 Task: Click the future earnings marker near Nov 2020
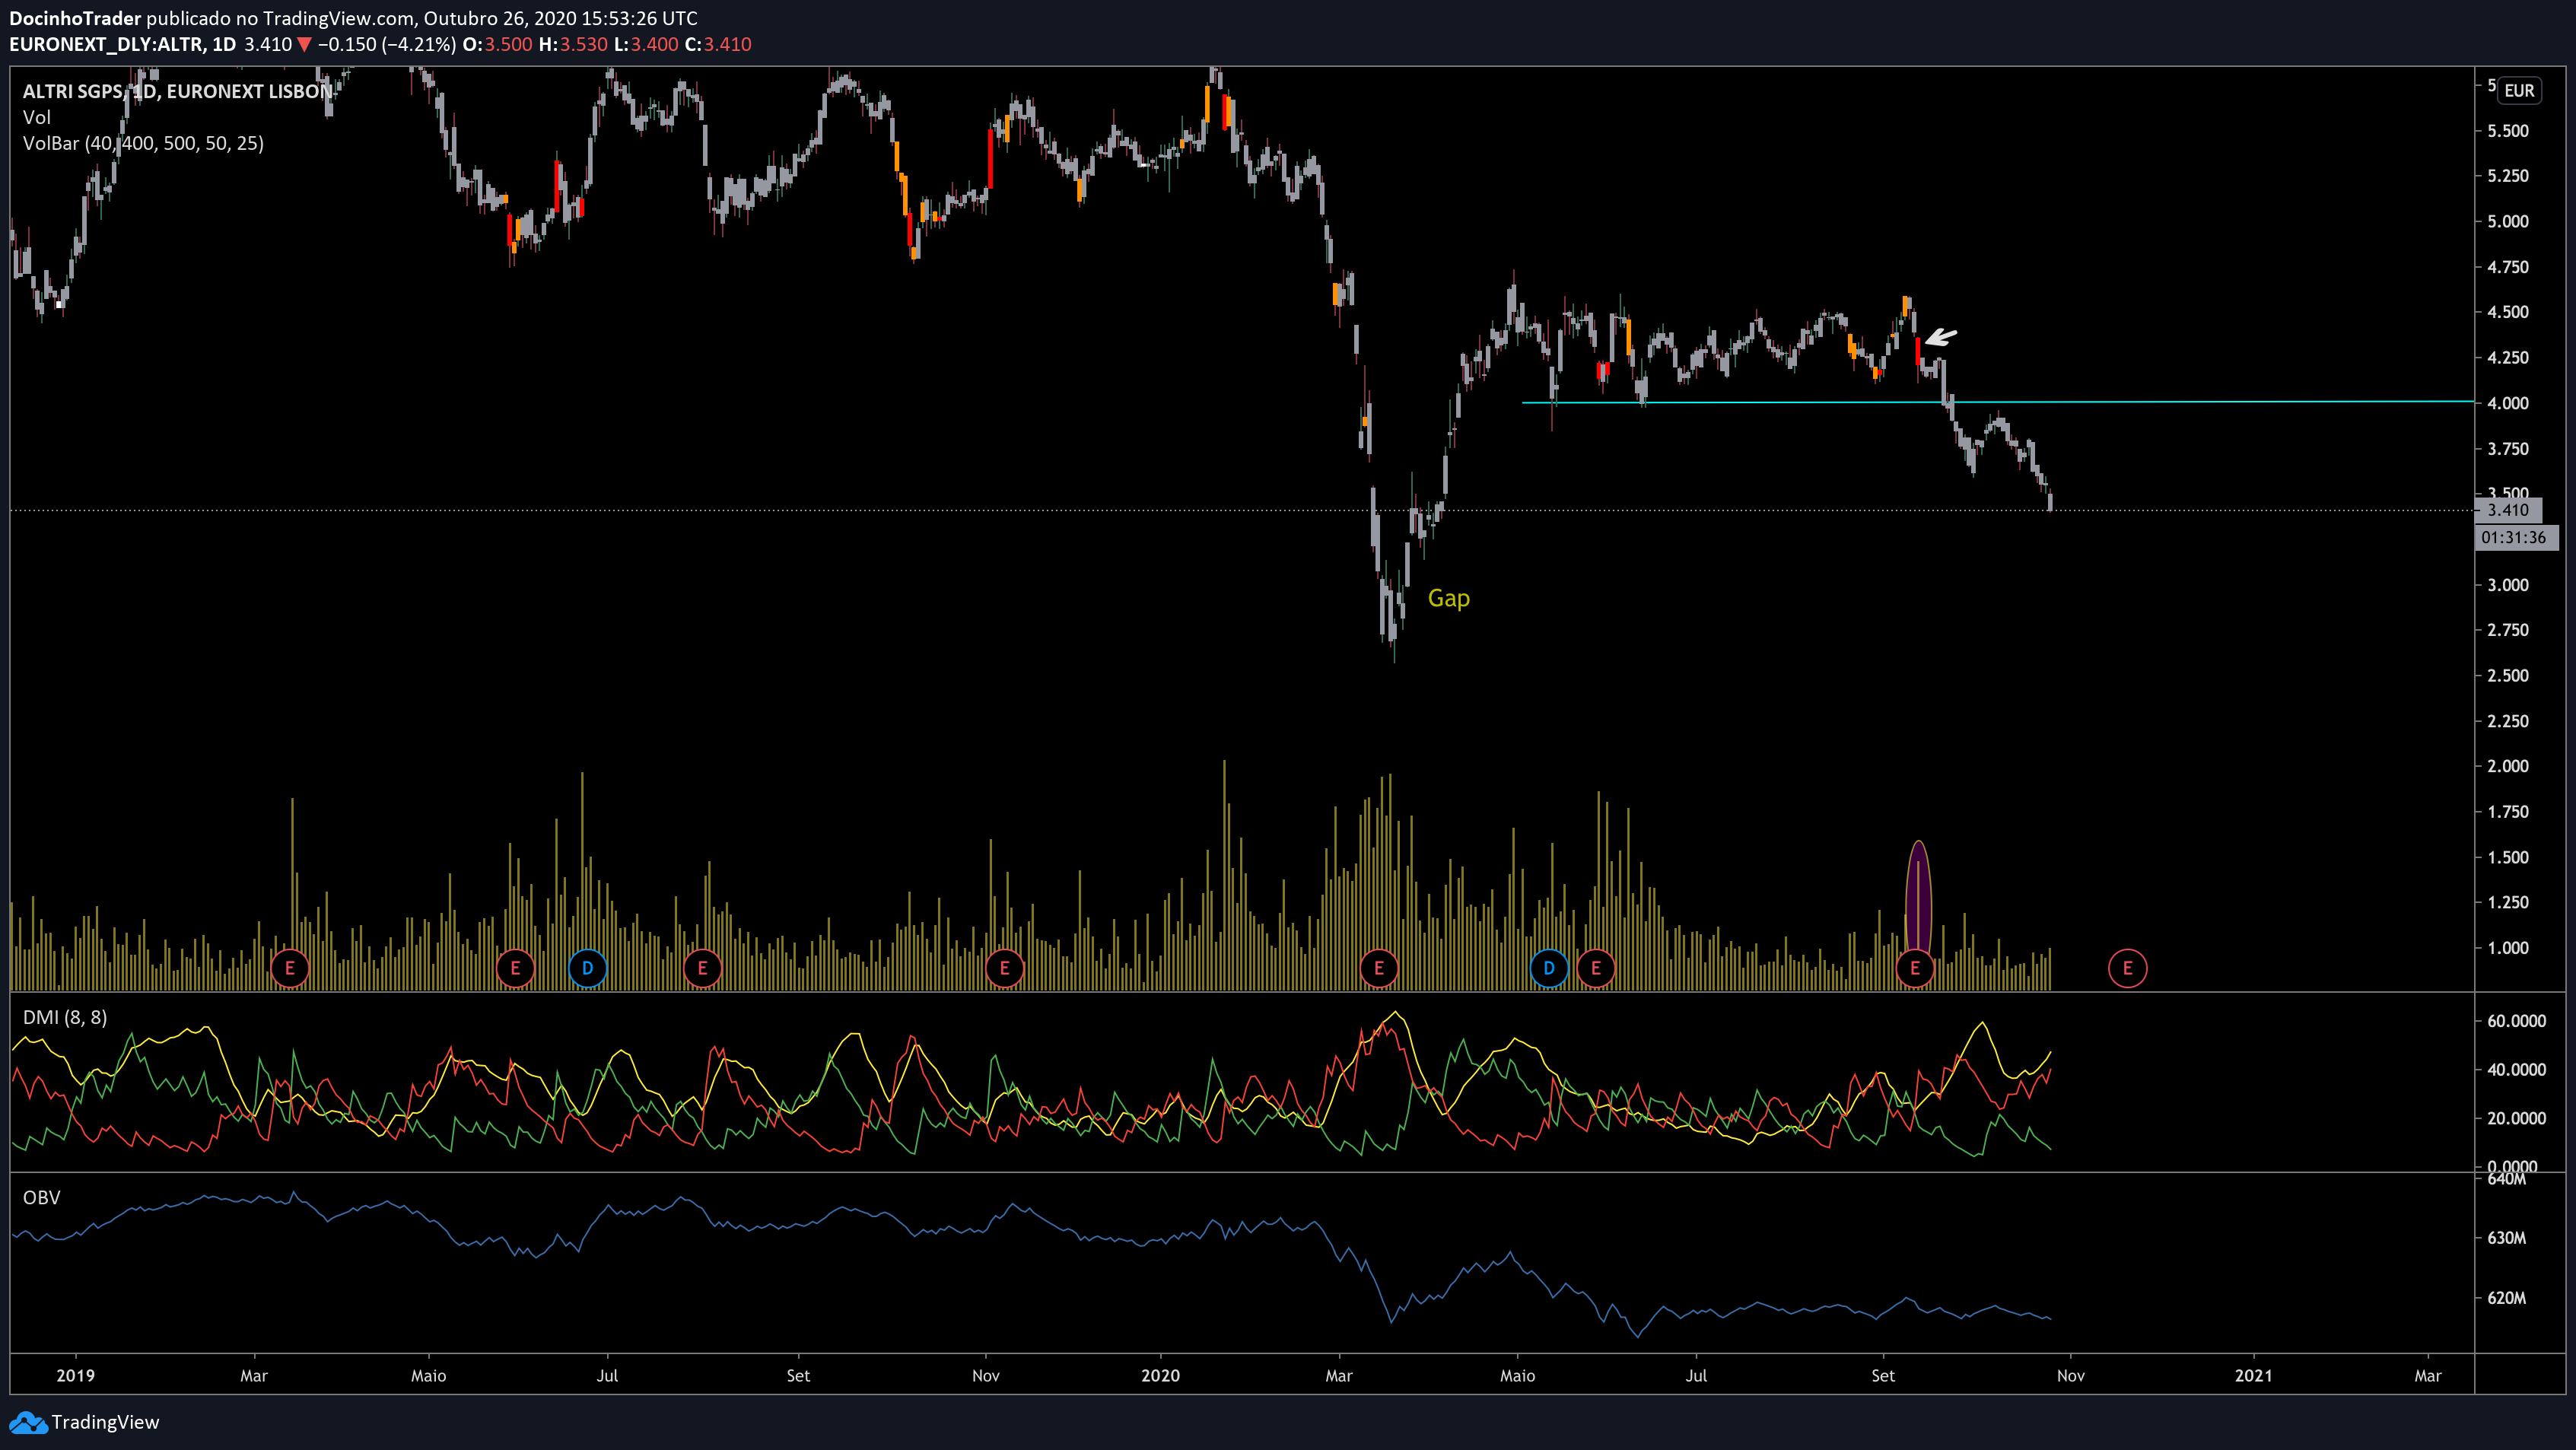click(x=2127, y=968)
